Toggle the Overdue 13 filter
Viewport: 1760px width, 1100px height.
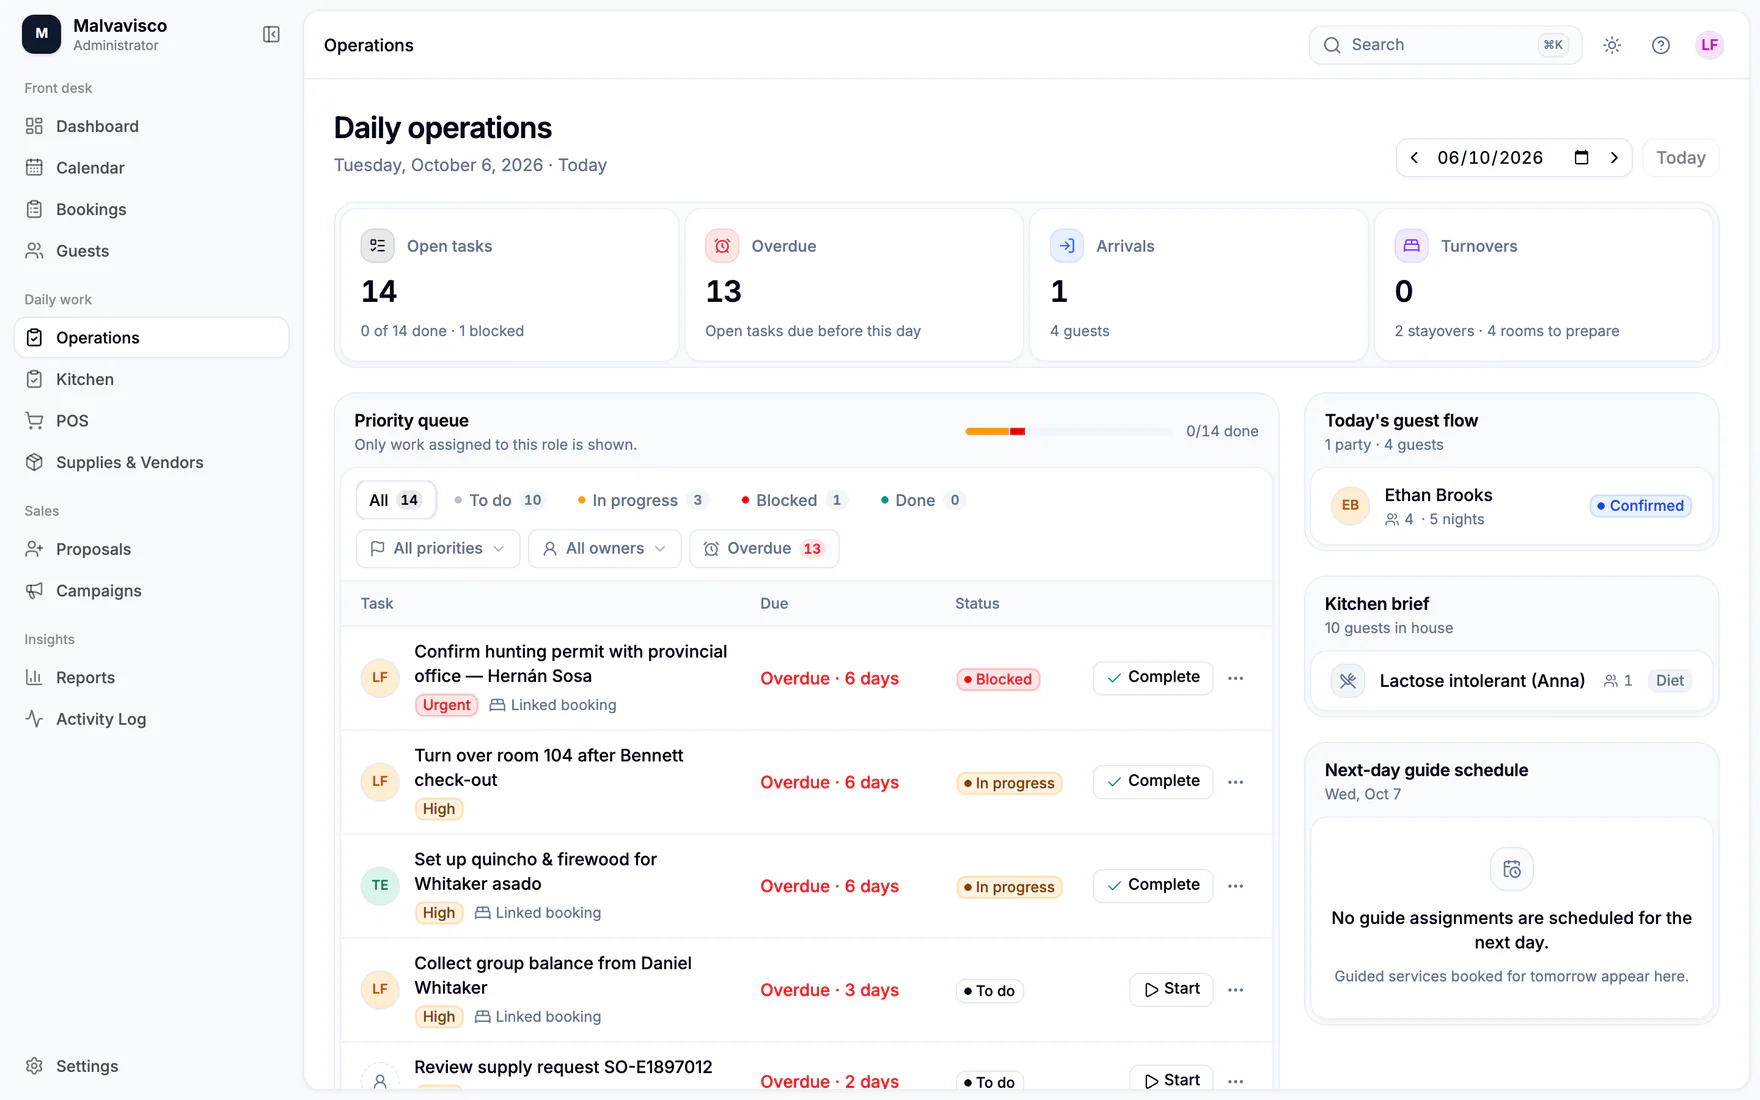764,548
